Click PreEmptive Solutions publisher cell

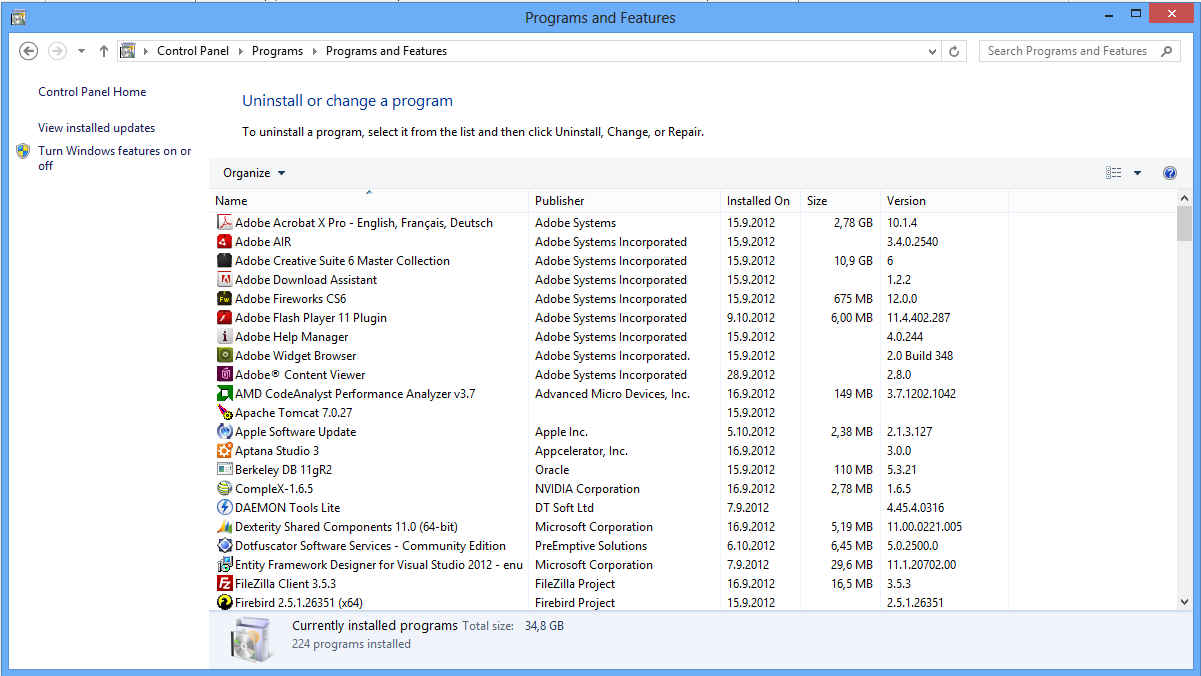tap(591, 546)
